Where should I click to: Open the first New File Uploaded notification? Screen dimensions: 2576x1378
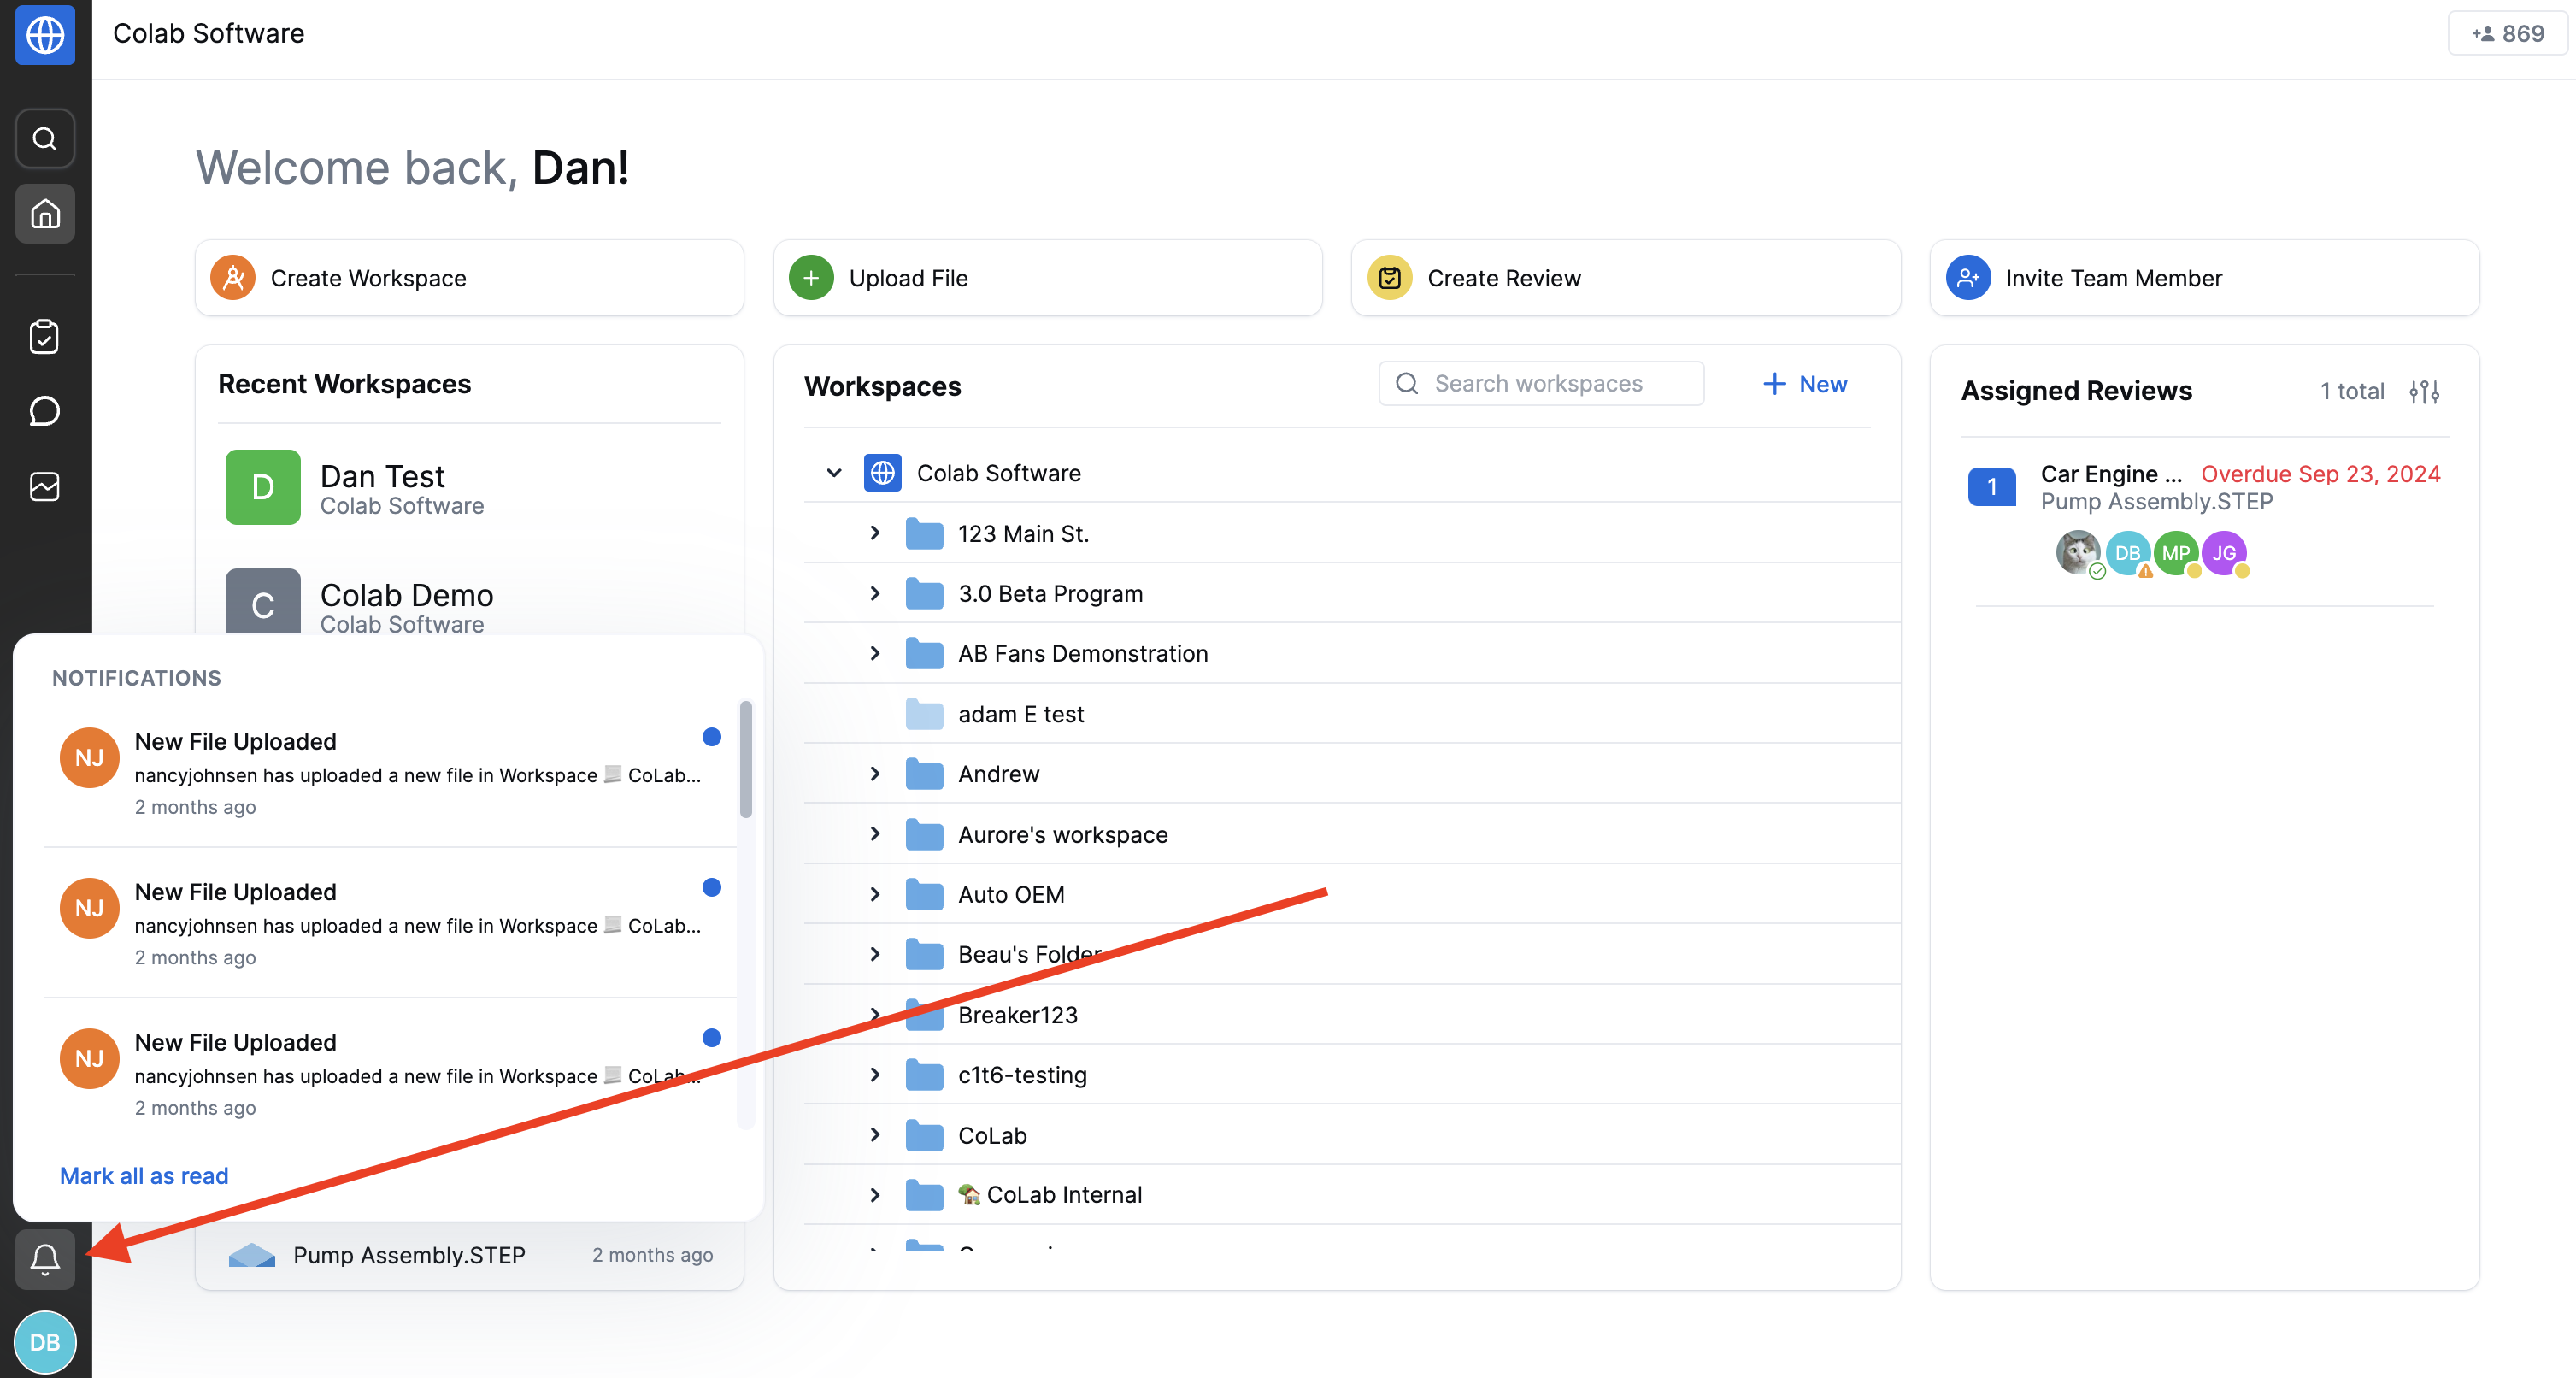(x=390, y=772)
